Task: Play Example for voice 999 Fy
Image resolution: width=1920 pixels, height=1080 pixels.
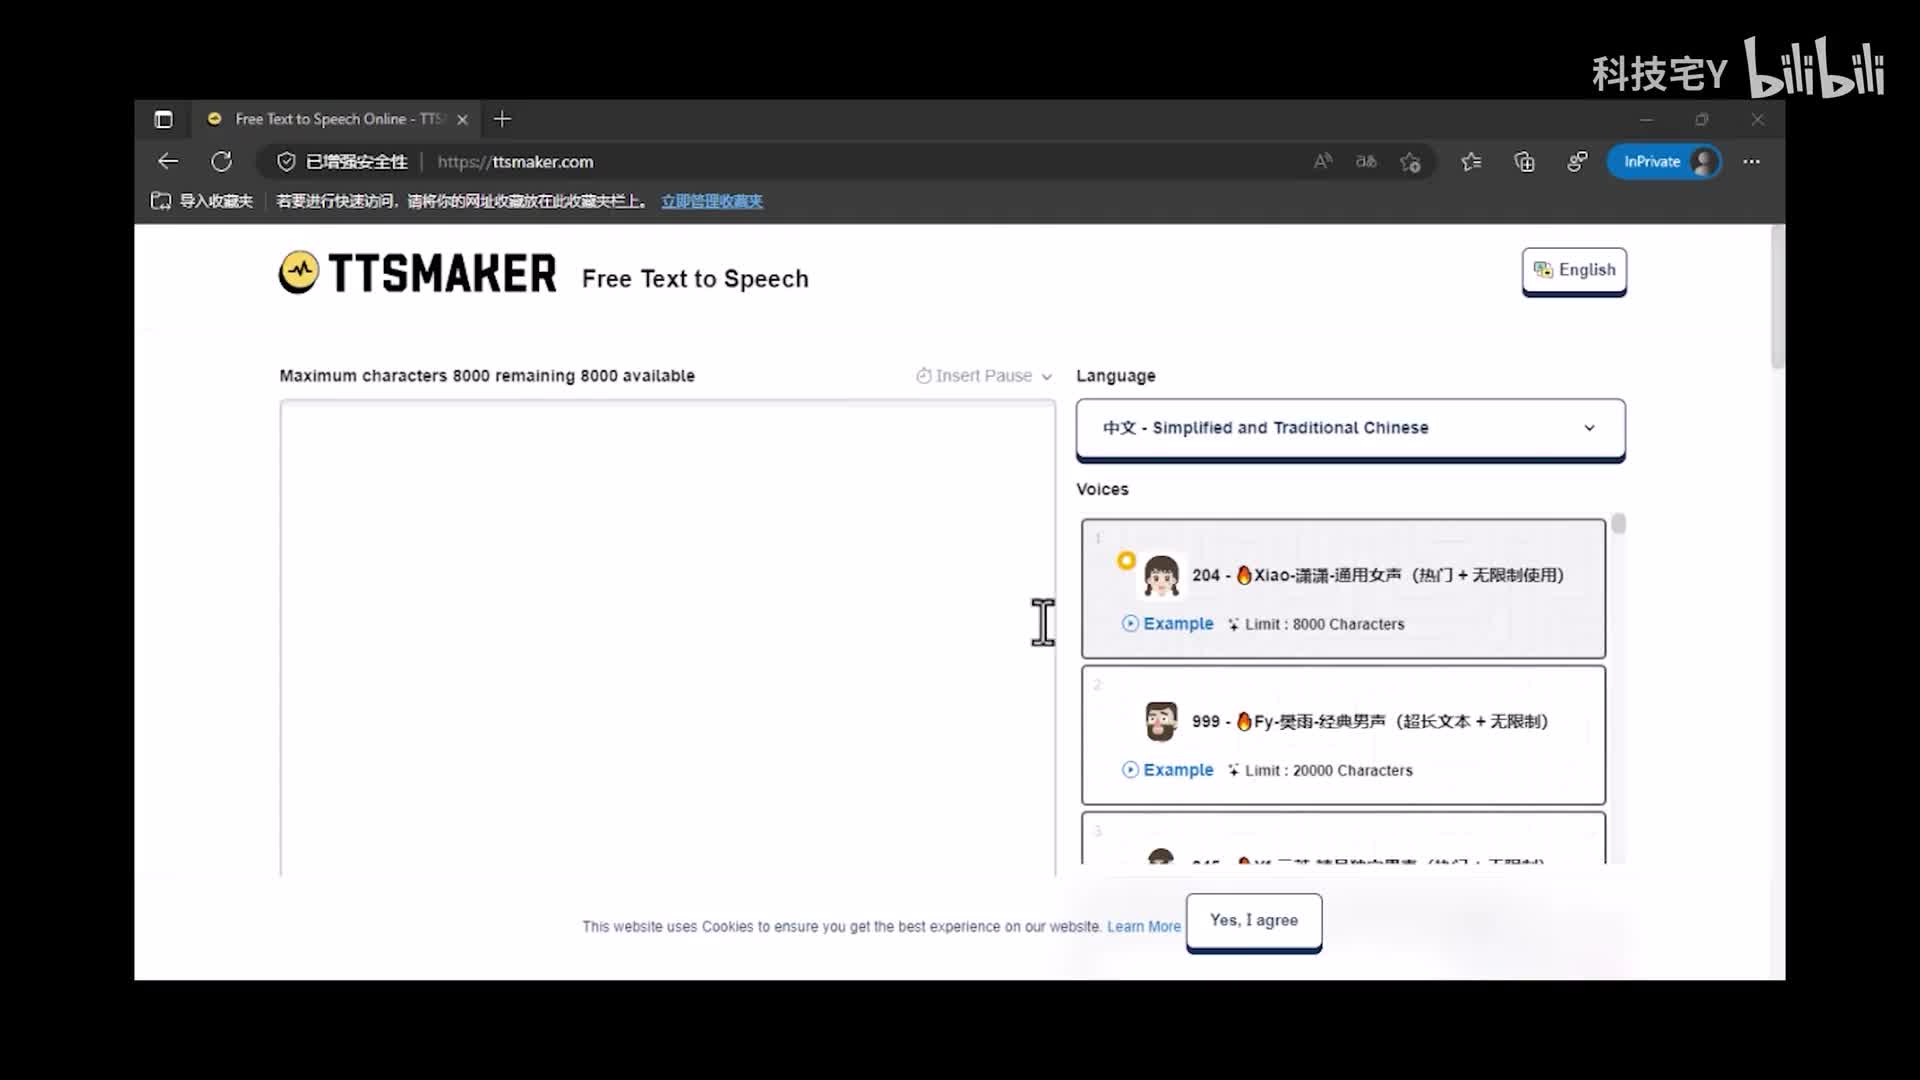Action: point(1167,770)
